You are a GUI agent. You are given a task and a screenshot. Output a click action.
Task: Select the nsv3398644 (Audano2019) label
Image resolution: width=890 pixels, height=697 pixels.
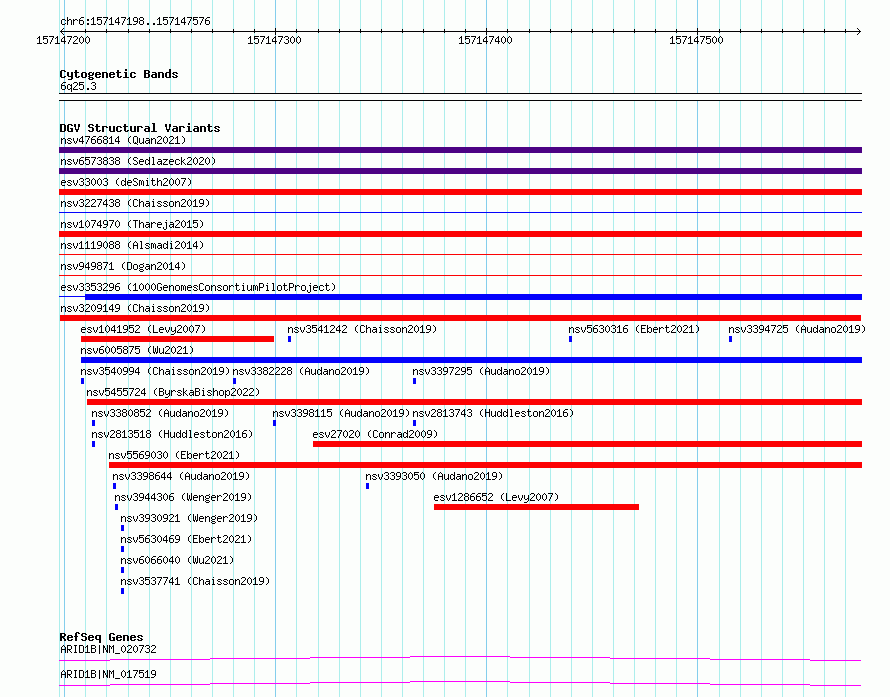[181, 476]
